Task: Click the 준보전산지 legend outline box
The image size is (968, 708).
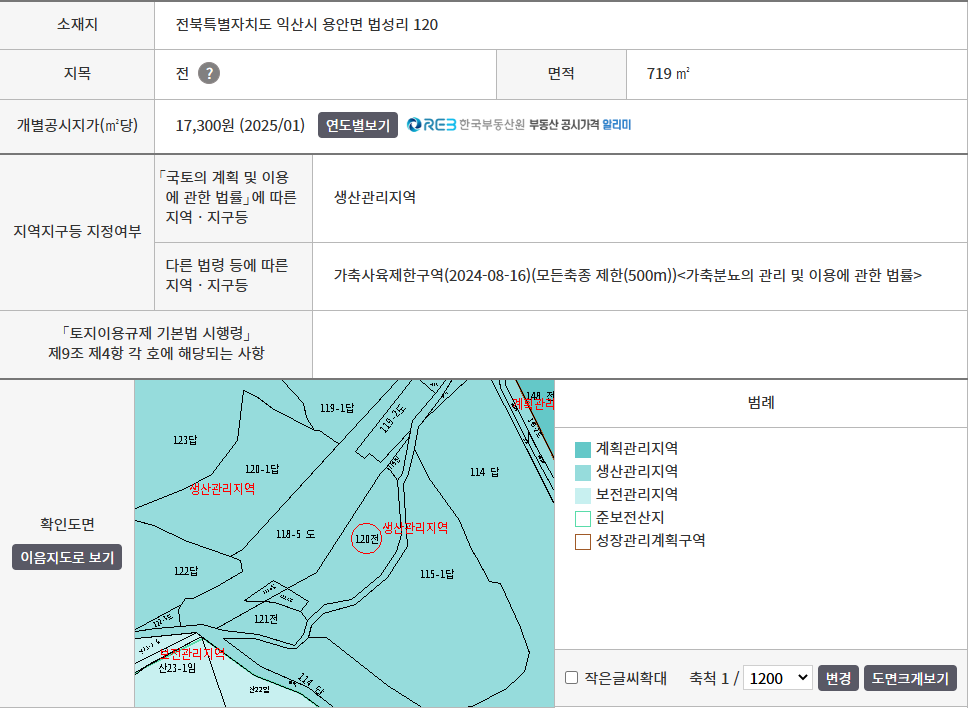Action: click(x=583, y=518)
